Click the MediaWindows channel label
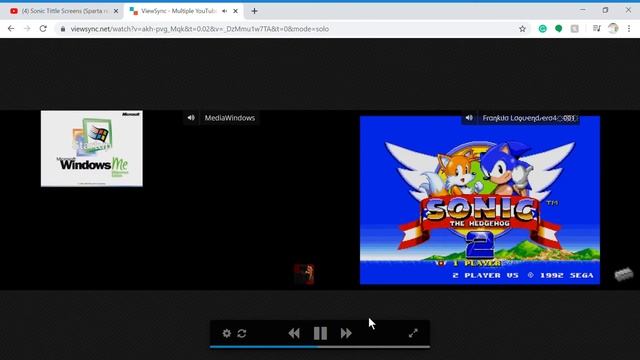640x360 pixels. [x=229, y=118]
